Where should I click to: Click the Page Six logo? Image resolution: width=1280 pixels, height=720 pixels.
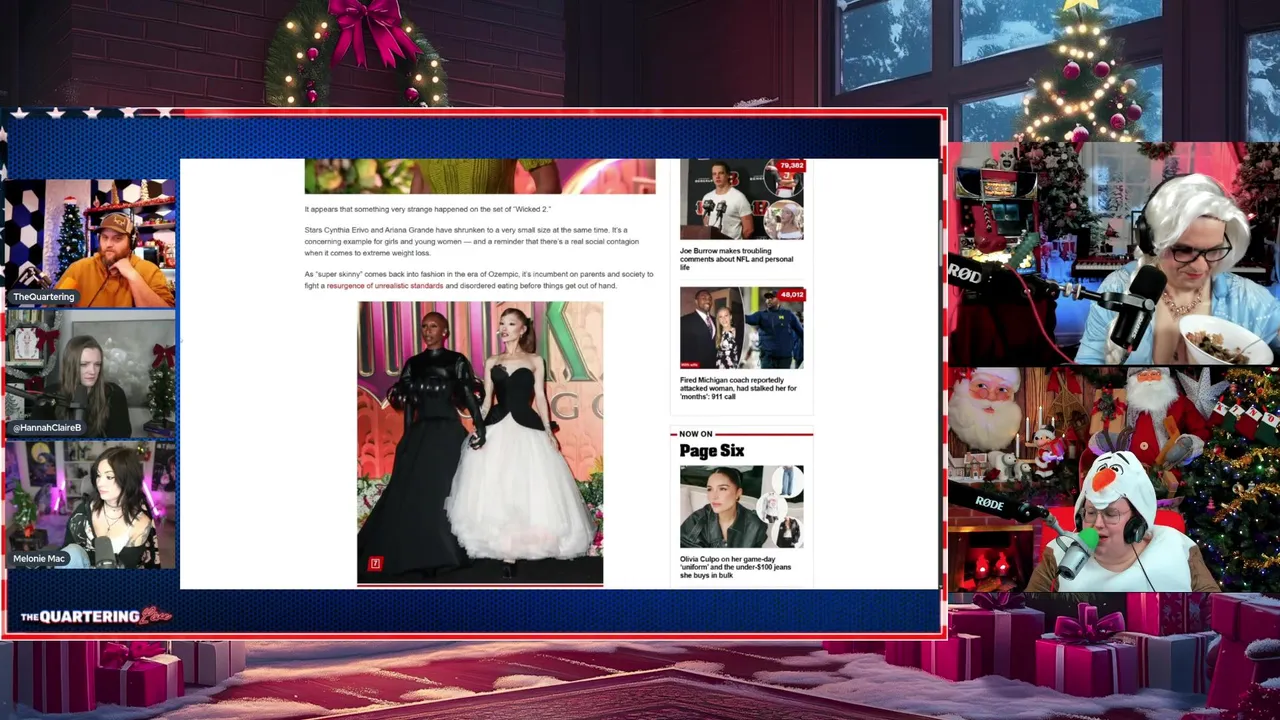coord(712,451)
